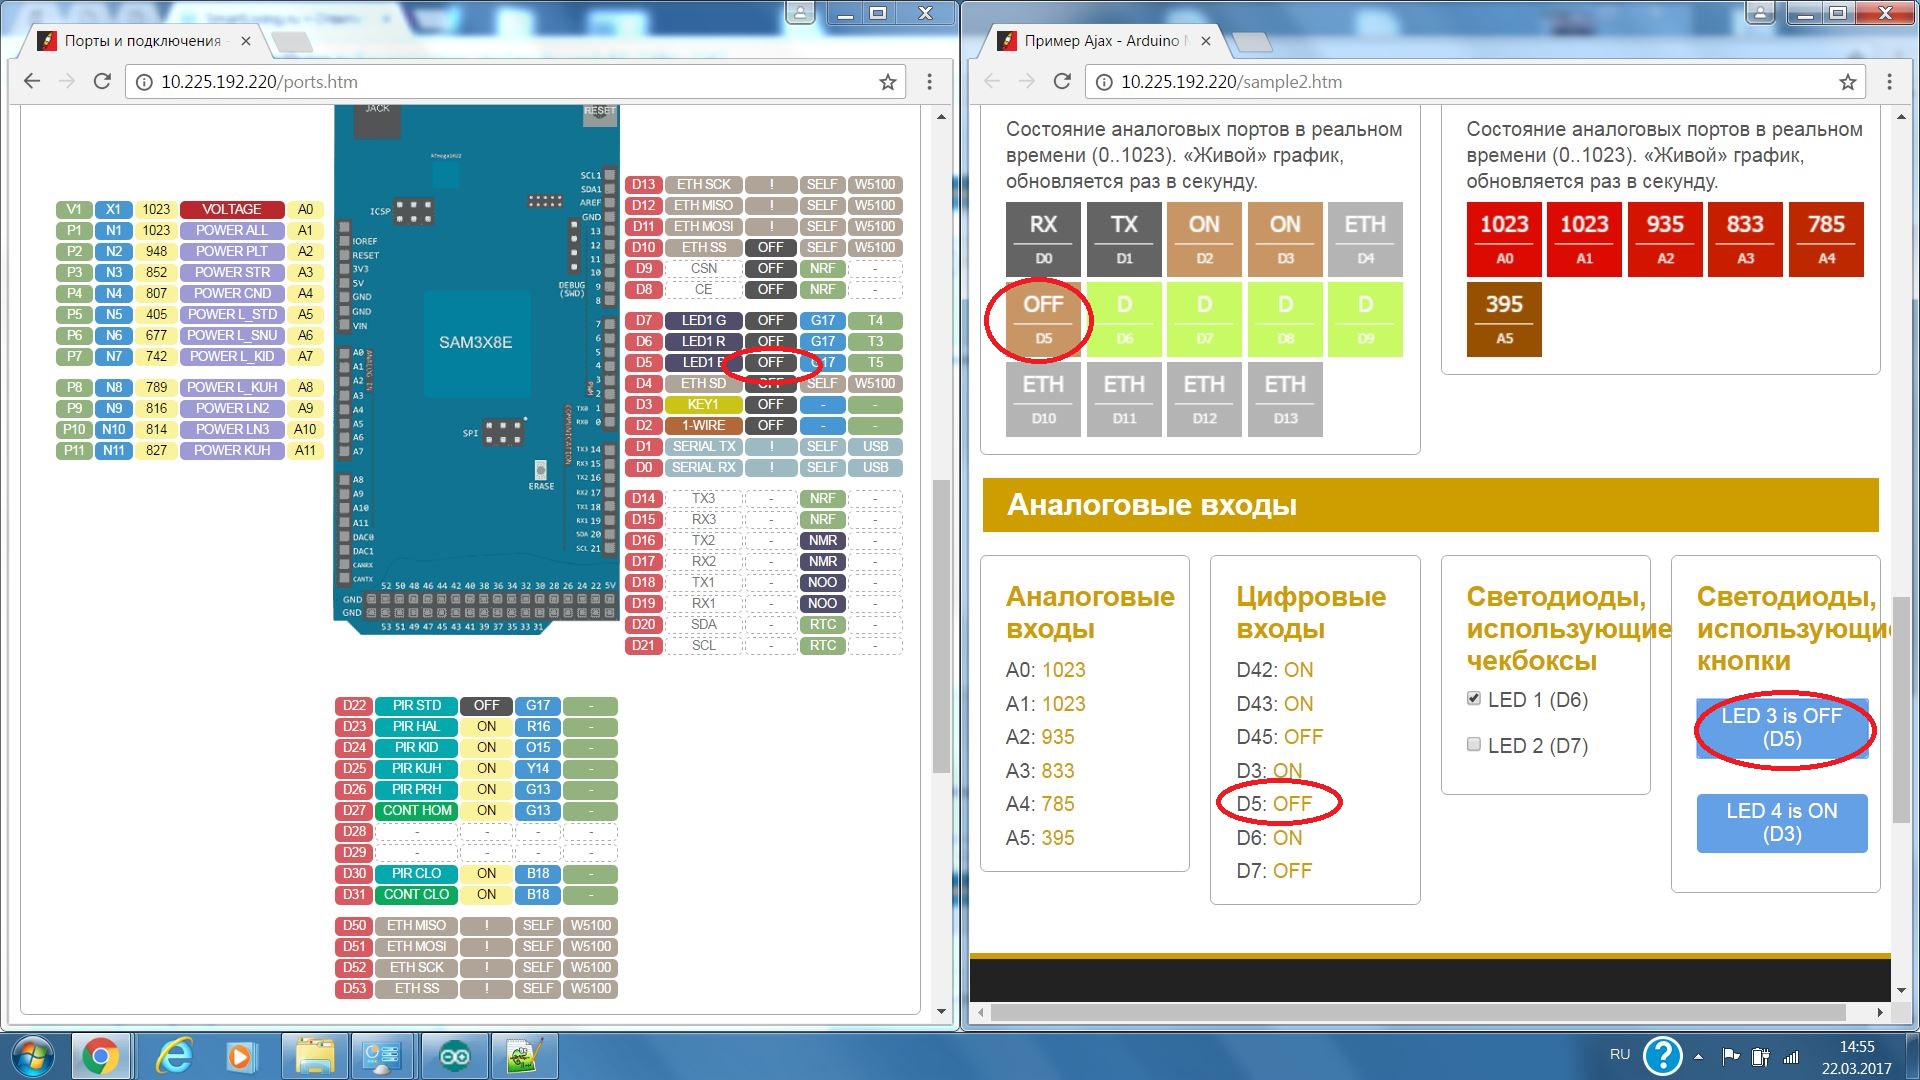This screenshot has height=1080, width=1920.
Task: Check the LED 2 (D7) checkbox
Action: point(1473,744)
